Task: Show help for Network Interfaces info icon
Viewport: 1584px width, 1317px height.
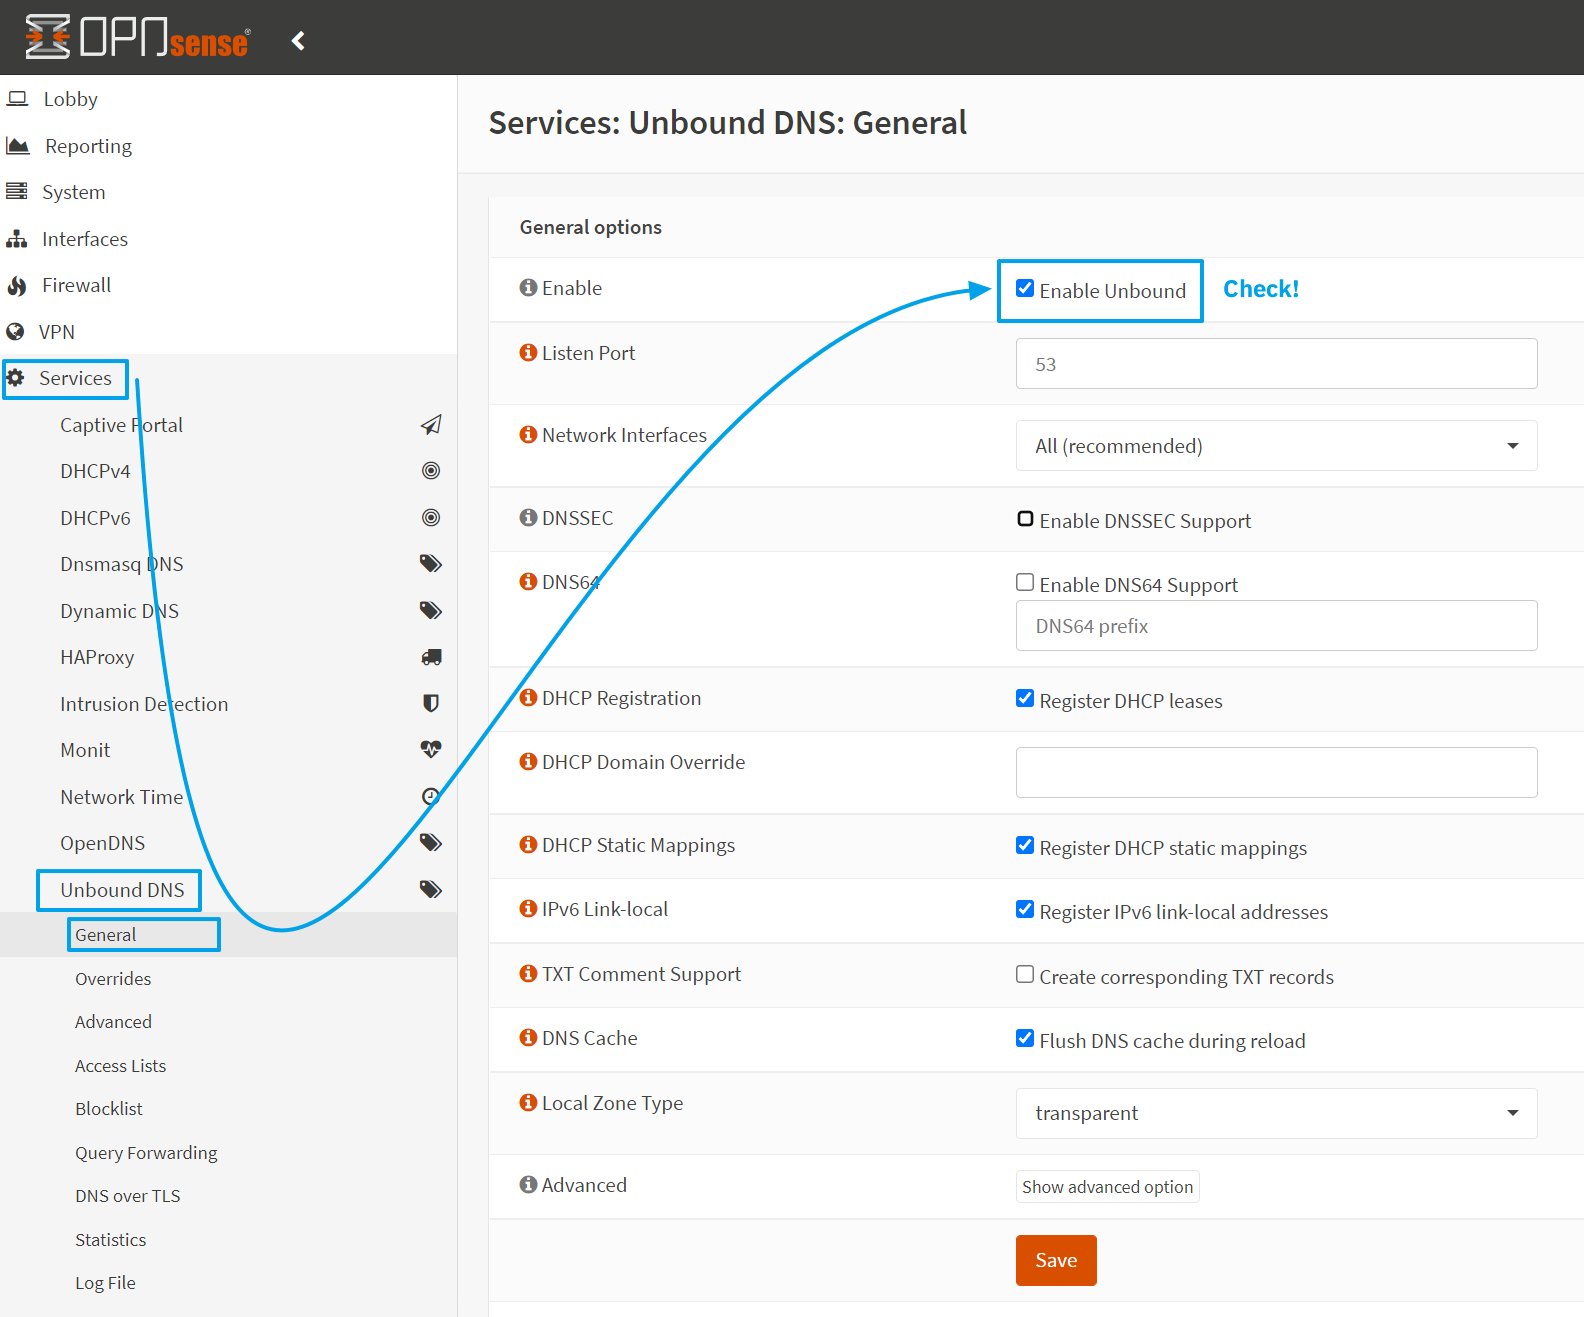Action: 528,434
